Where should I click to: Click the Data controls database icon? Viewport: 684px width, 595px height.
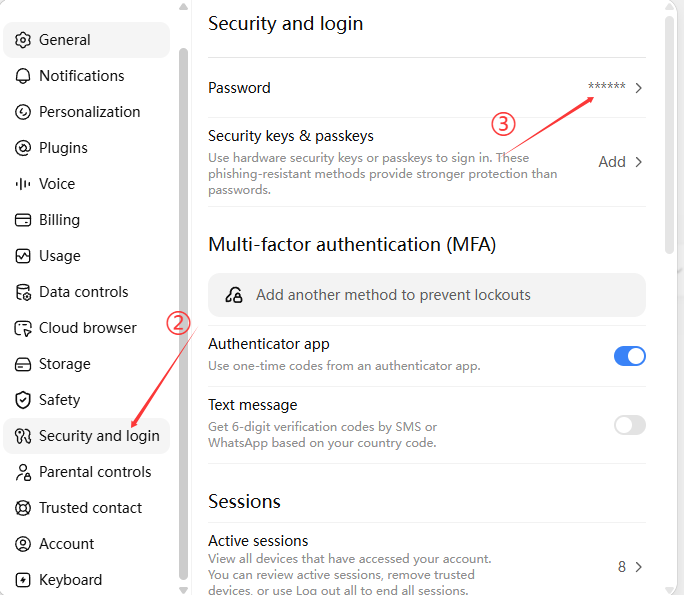coord(23,292)
